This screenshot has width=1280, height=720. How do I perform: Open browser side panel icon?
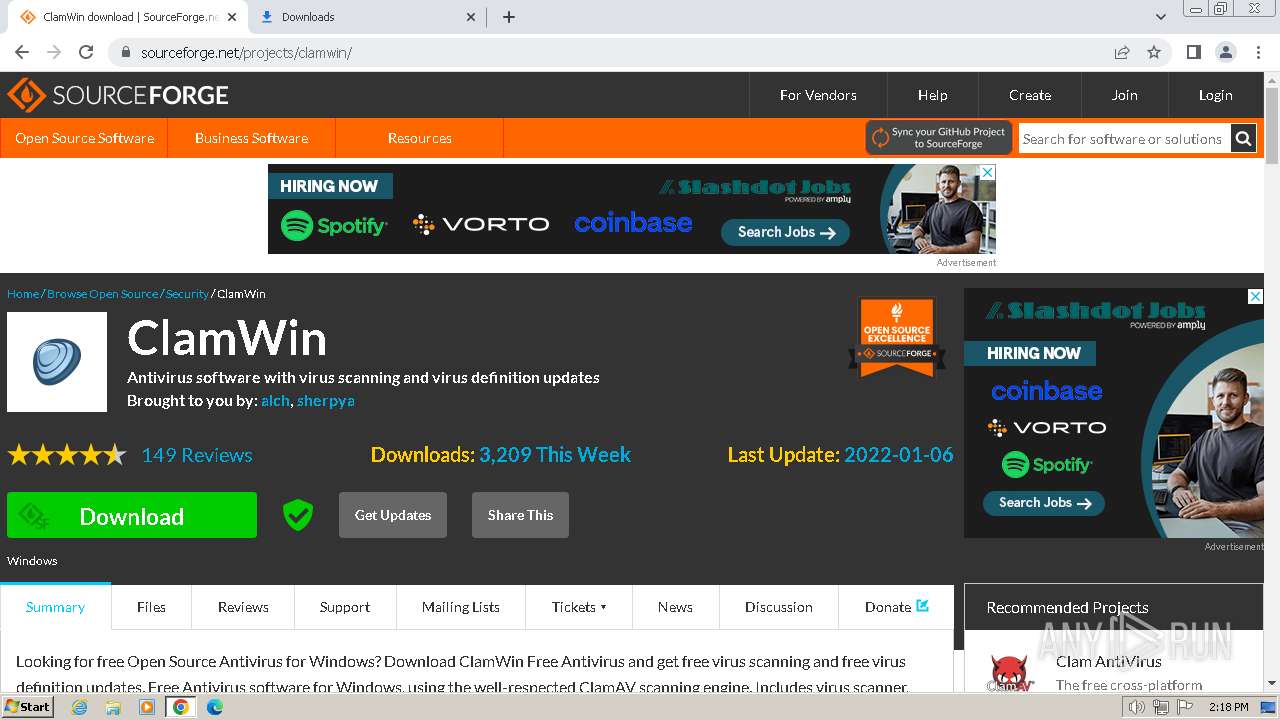click(x=1193, y=52)
